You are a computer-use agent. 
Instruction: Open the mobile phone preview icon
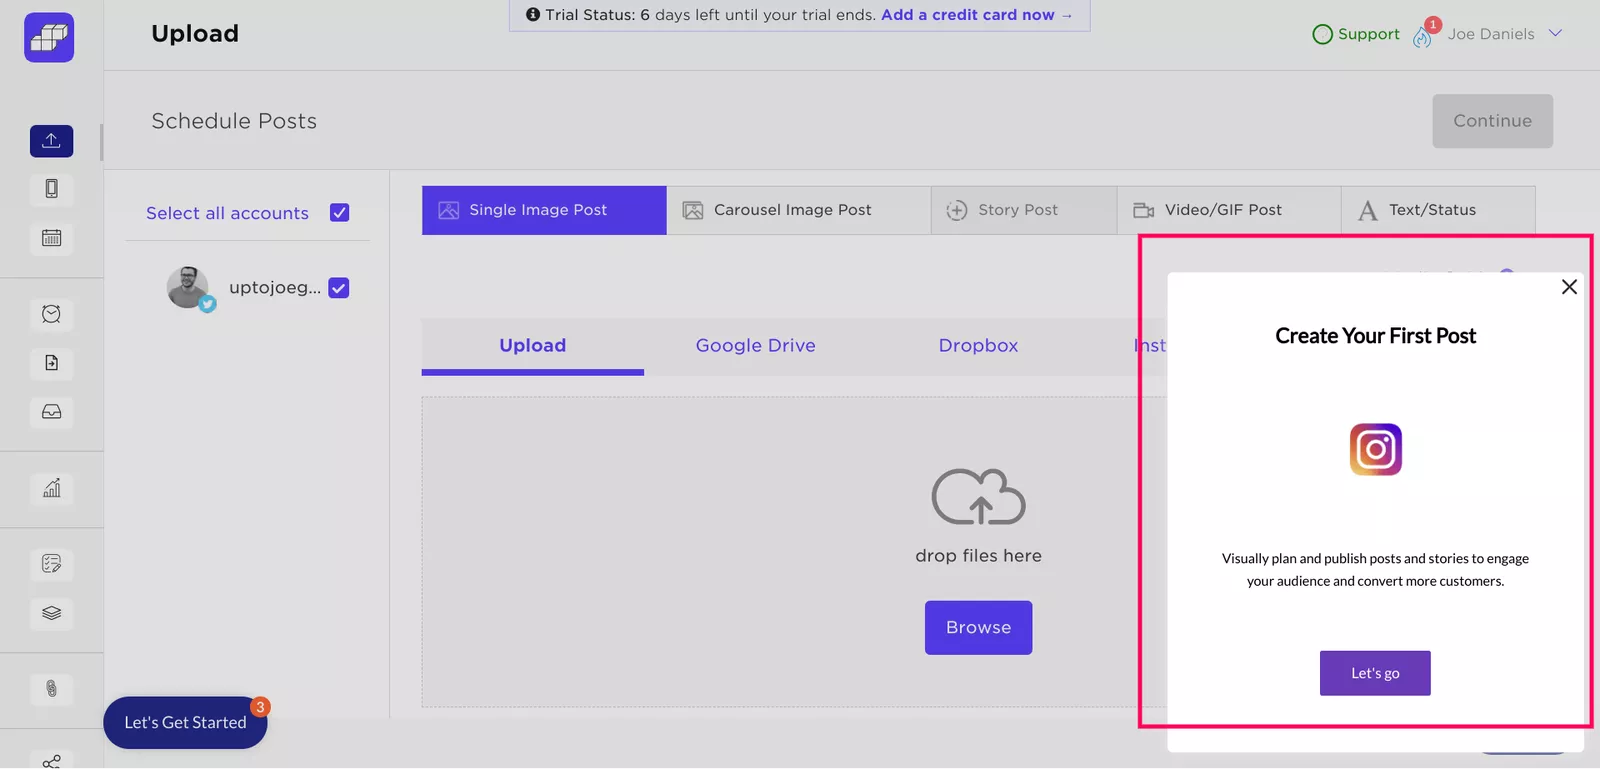click(51, 189)
